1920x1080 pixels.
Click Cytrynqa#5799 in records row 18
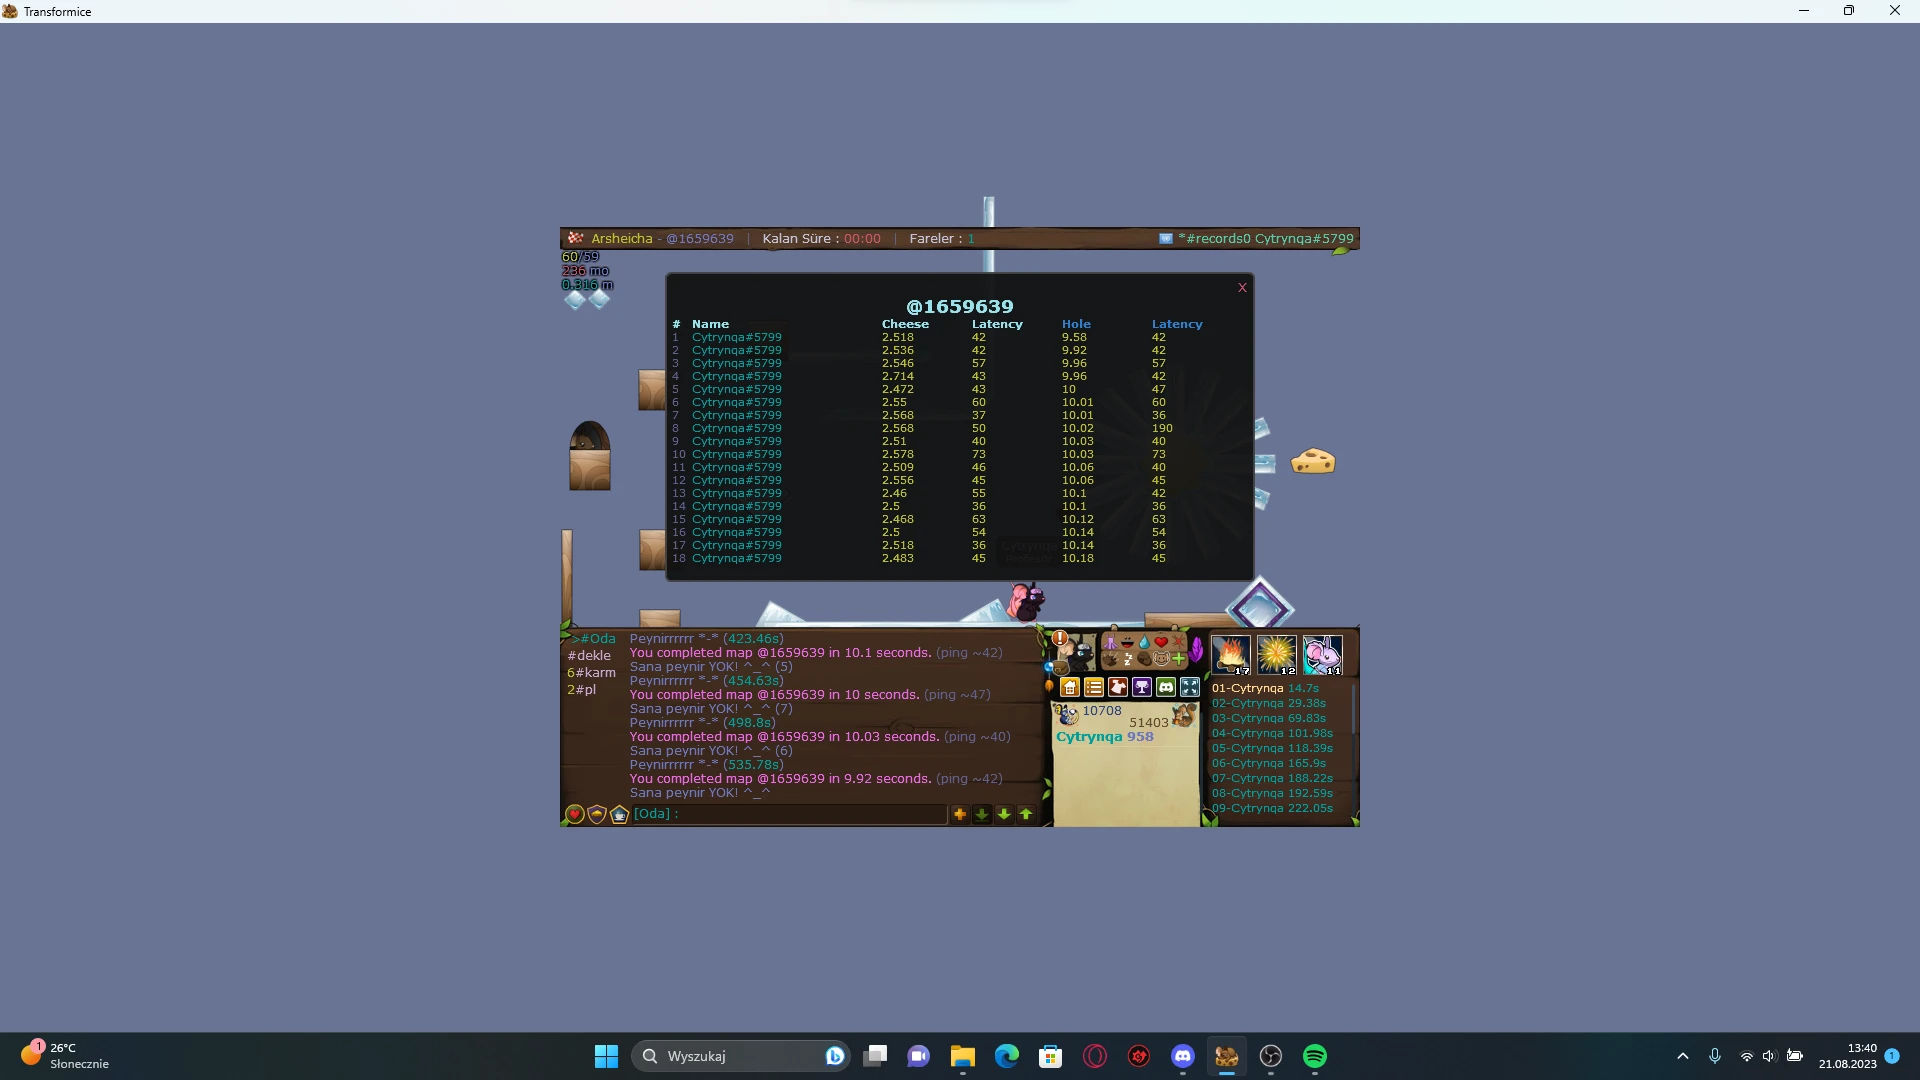pos(737,558)
